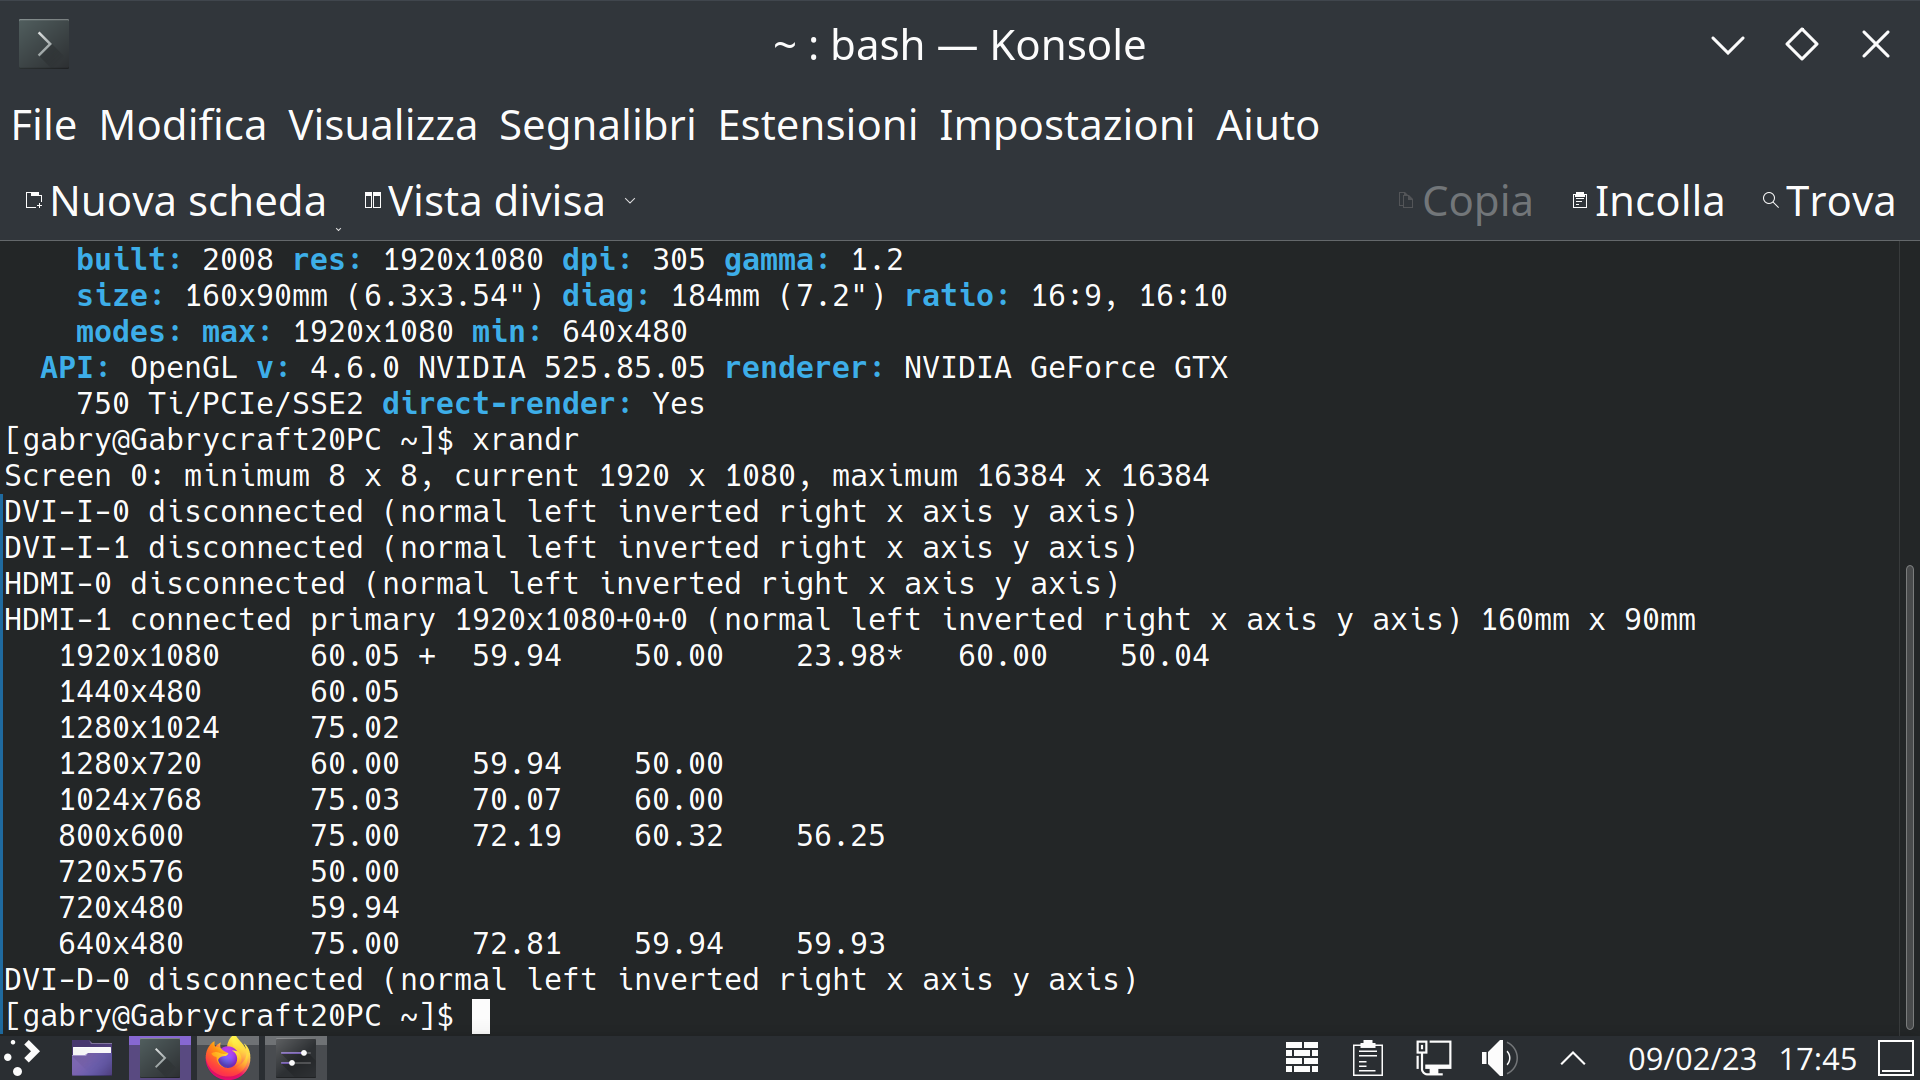Screen dimensions: 1920x1080
Task: Click the 'renderer:' label text
Action: 805,368
